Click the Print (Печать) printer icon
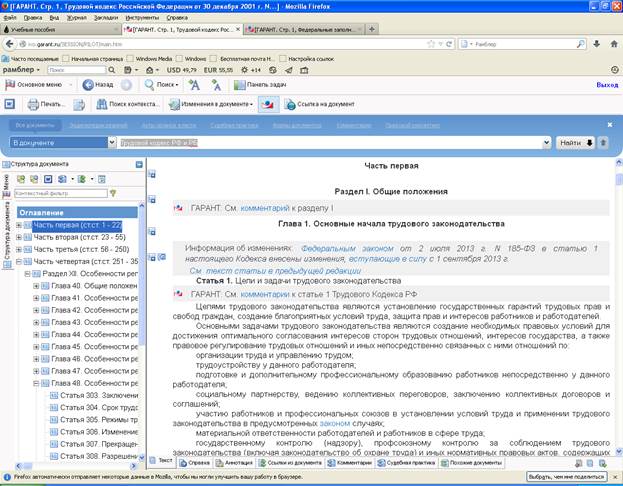 [34, 104]
